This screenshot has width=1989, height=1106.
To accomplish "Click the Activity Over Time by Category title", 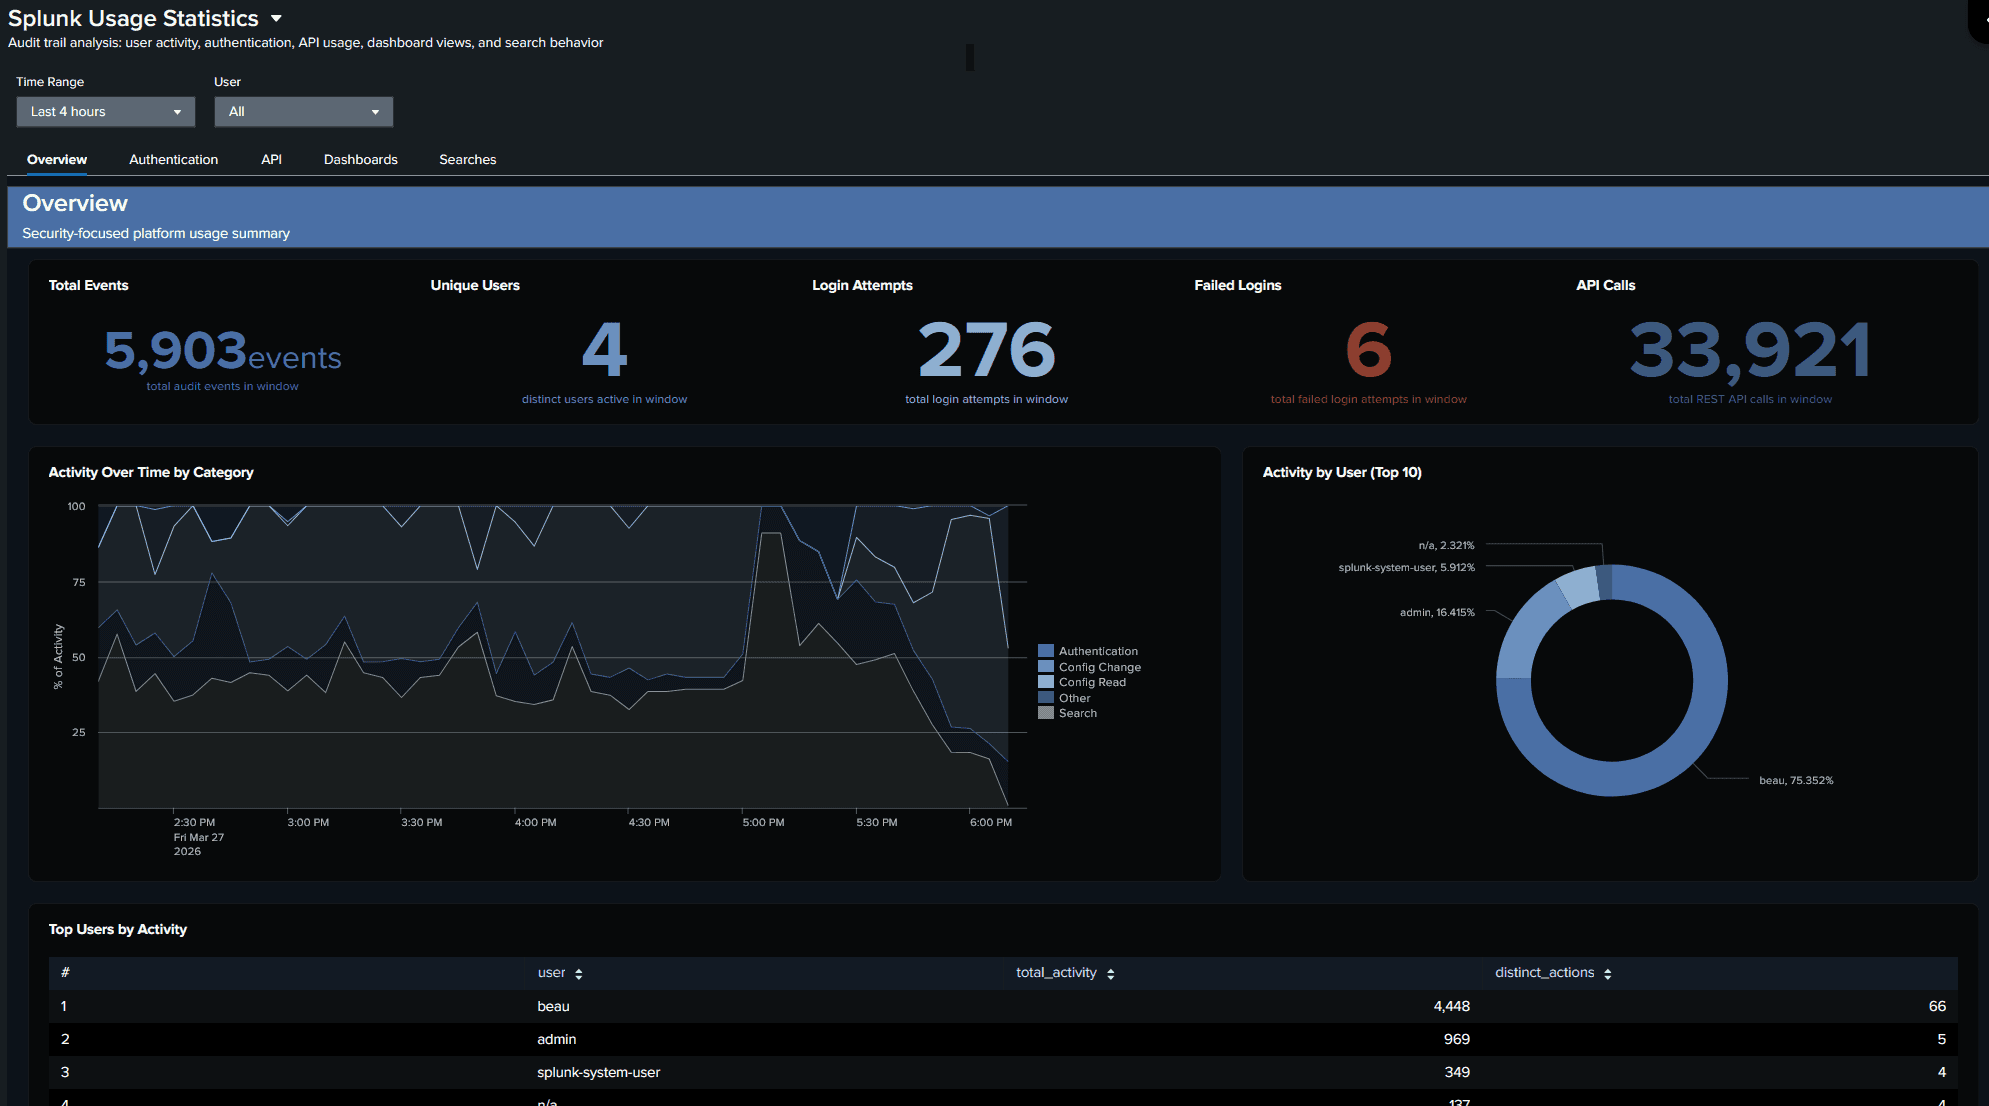I will tap(151, 472).
